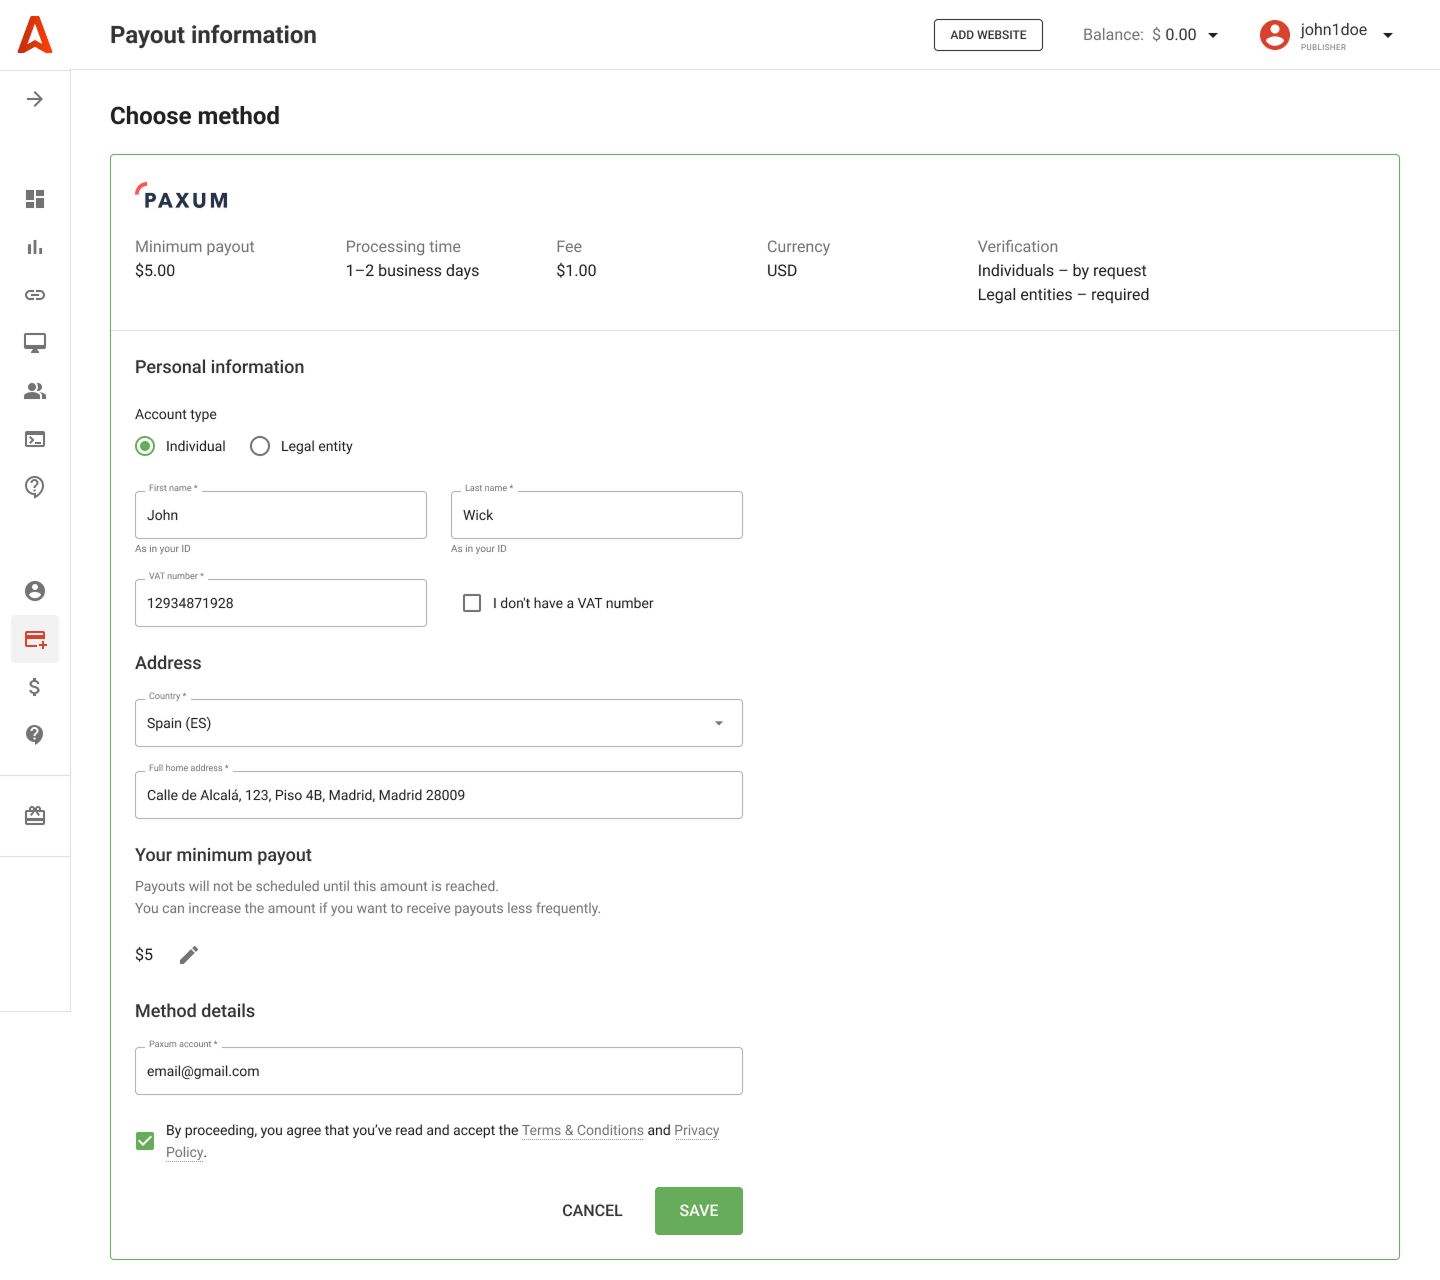Expand the sidebar with the arrow icon
This screenshot has height=1280, width=1440.
(x=35, y=99)
